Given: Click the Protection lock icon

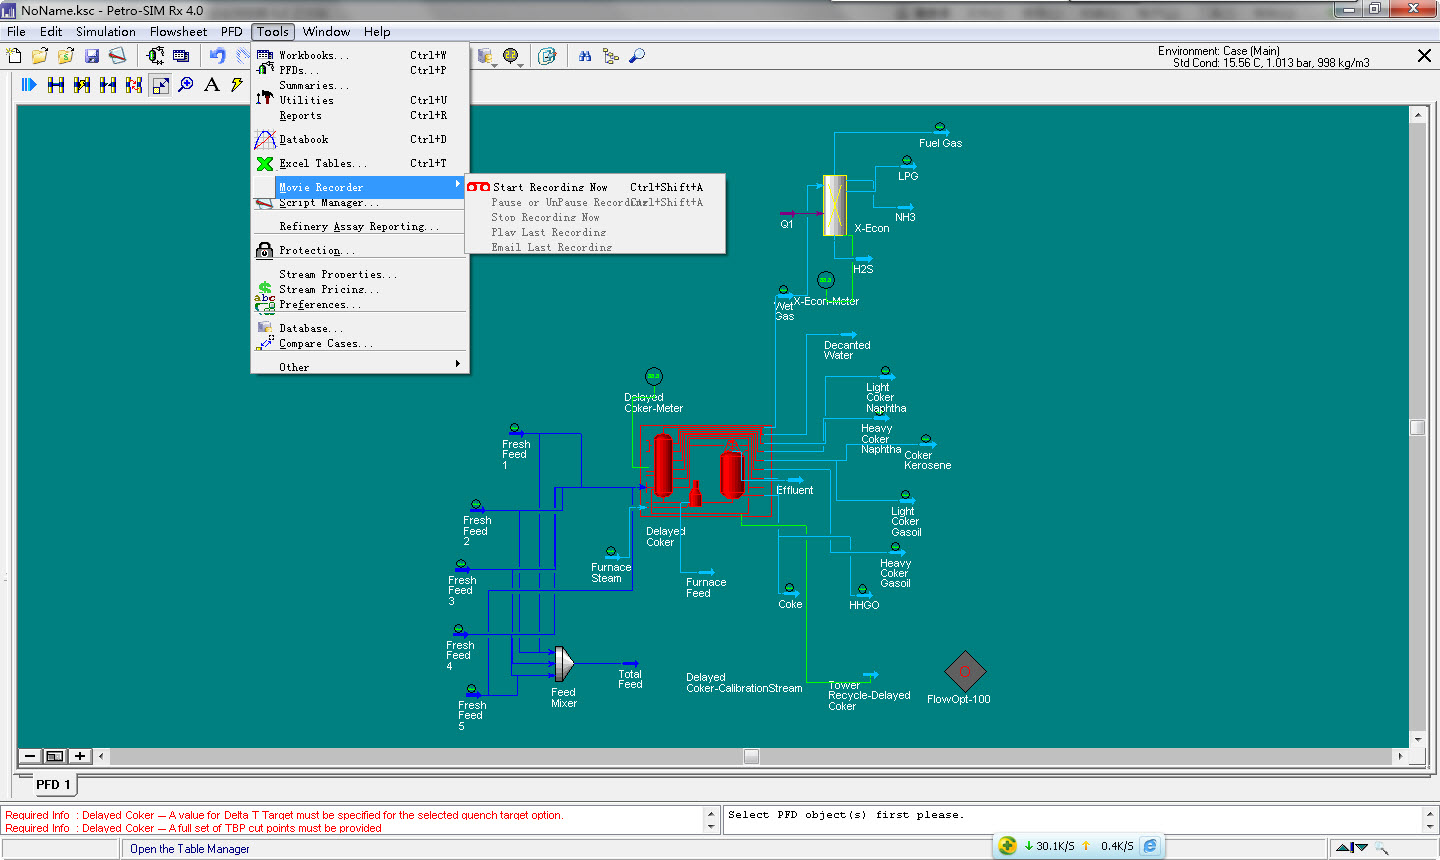Looking at the screenshot, I should 264,250.
